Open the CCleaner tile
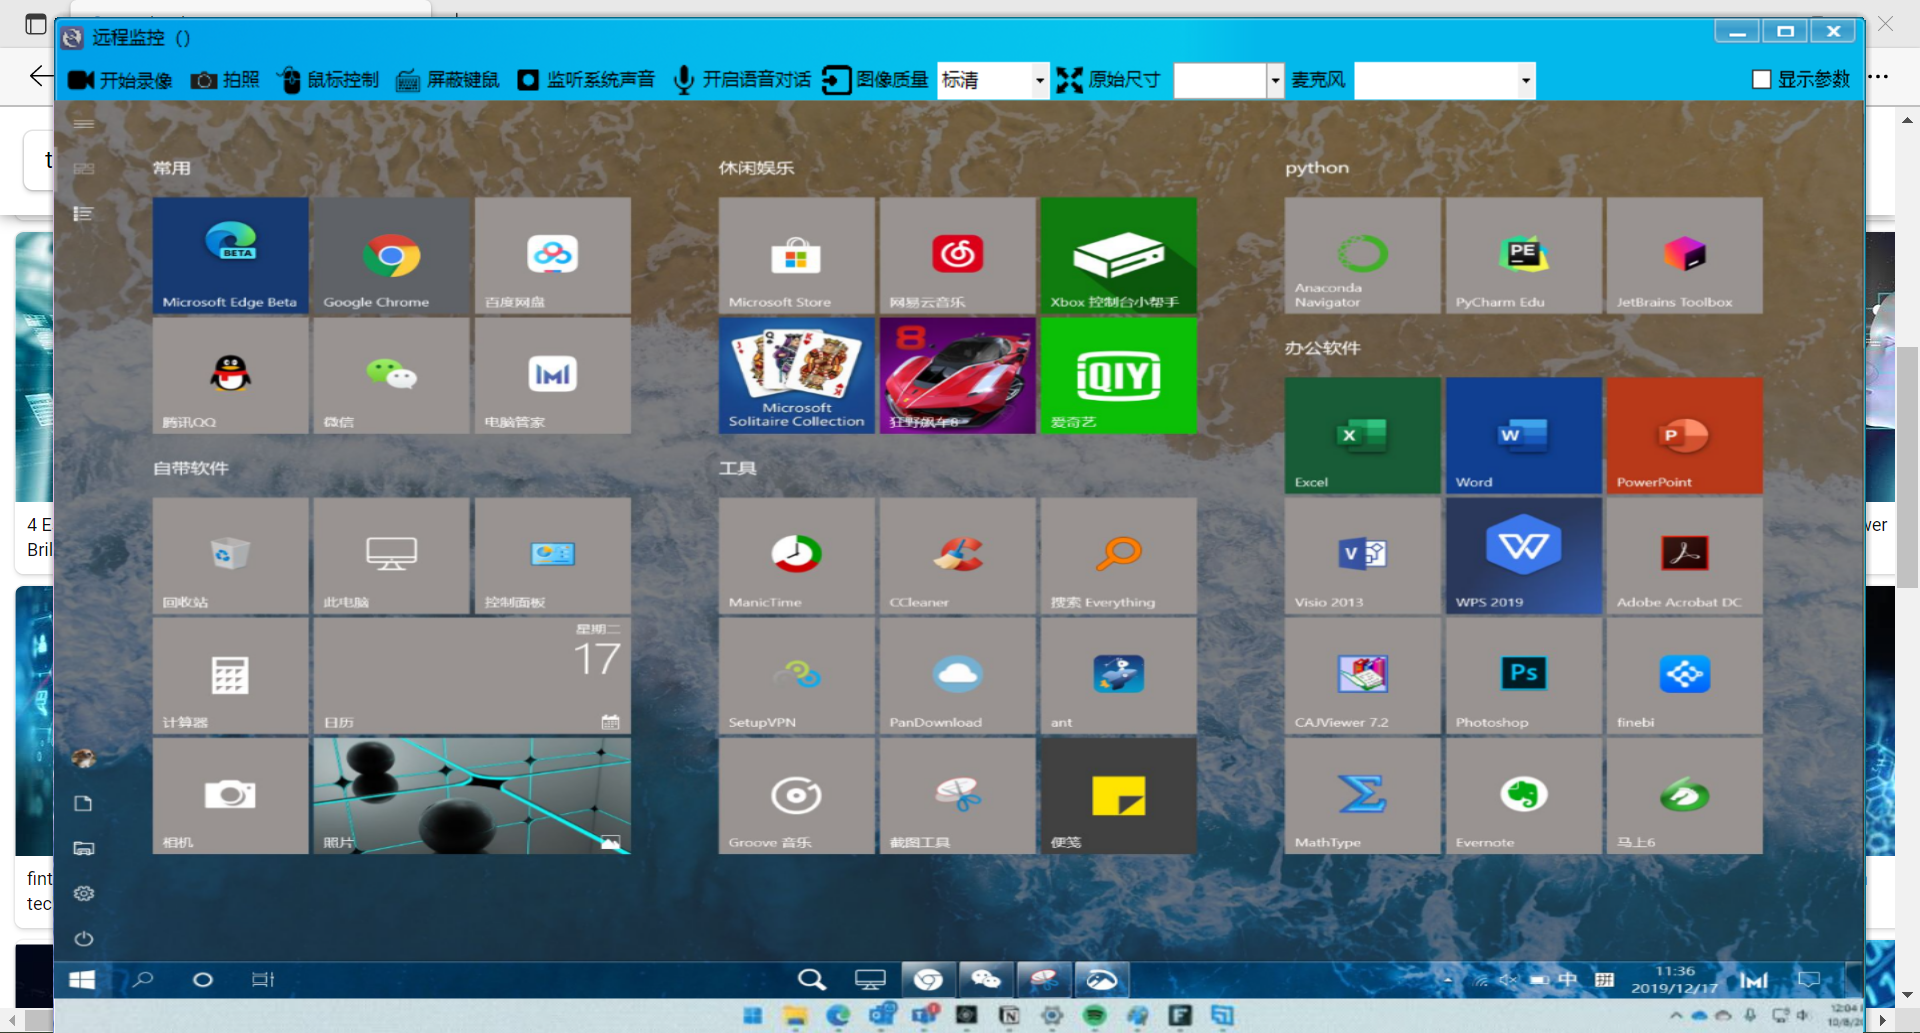The height and width of the screenshot is (1033, 1920). click(957, 556)
